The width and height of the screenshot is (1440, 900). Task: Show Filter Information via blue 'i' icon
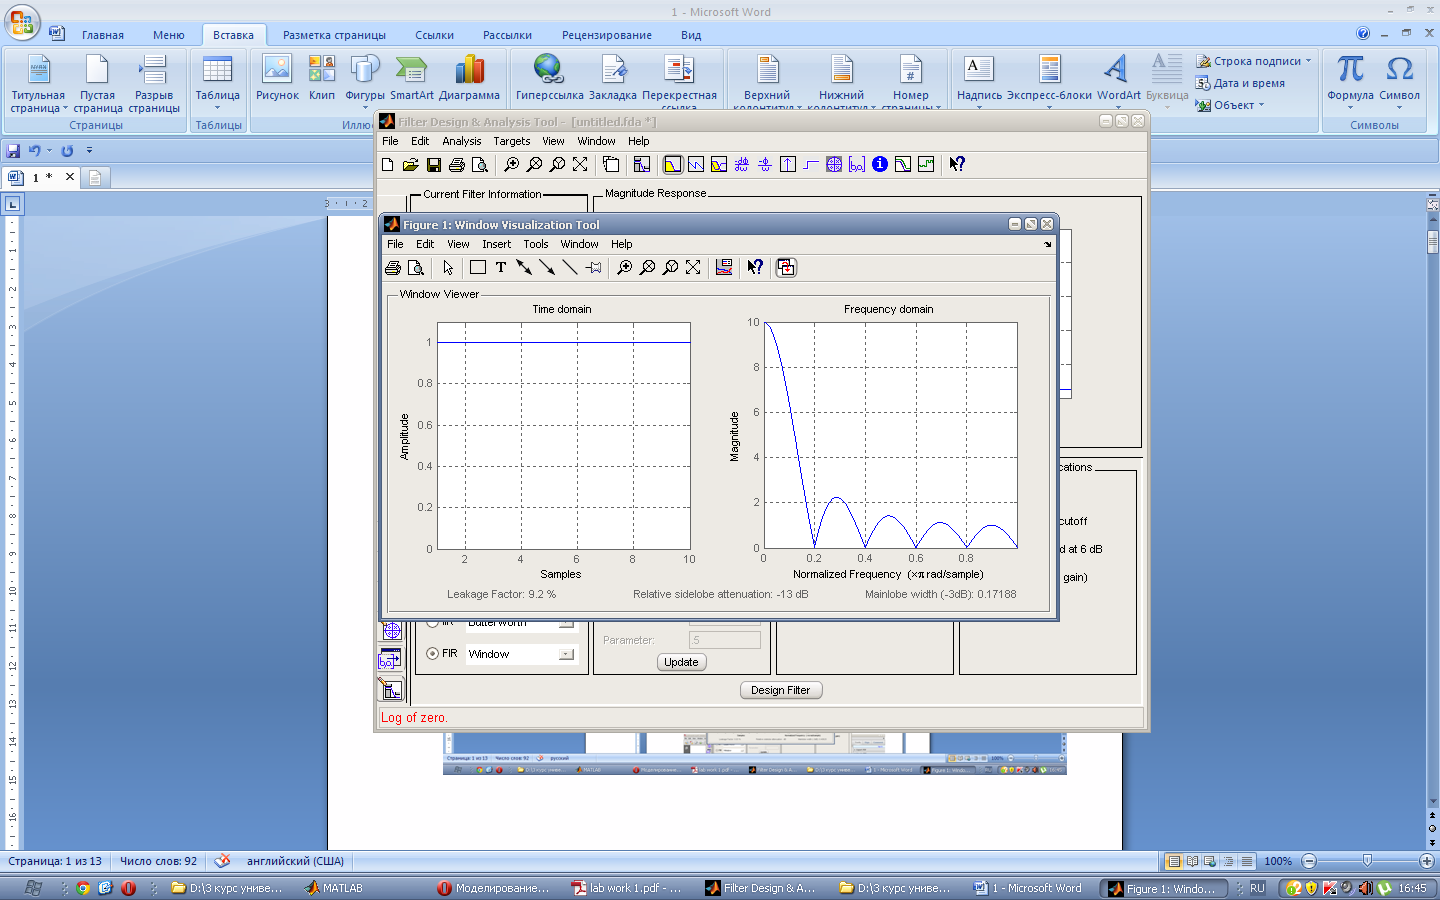tap(880, 165)
